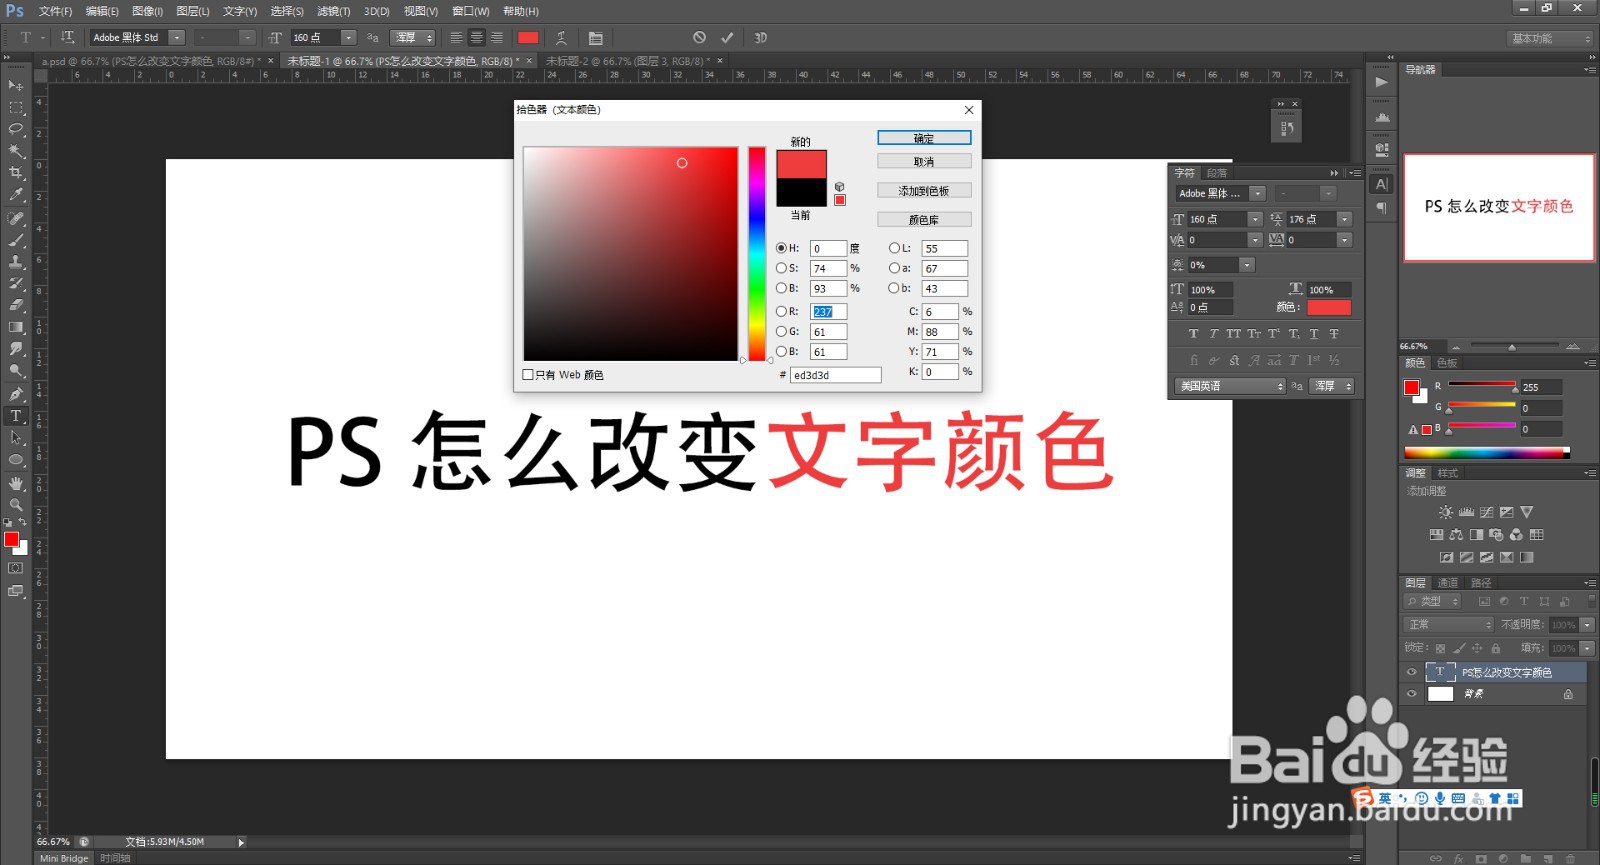1600x865 pixels.
Task: Select the Move tool
Action: [x=15, y=85]
